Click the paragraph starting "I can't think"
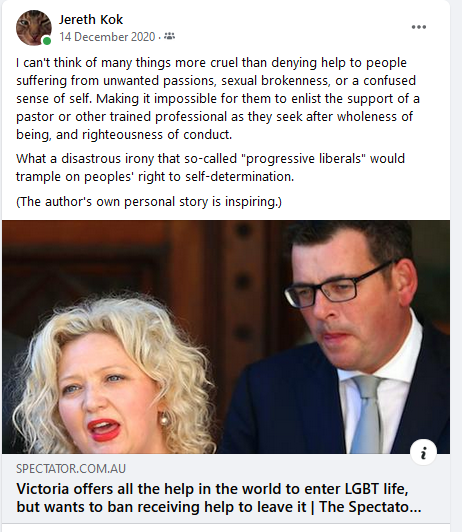The image size is (462, 532). click(218, 99)
